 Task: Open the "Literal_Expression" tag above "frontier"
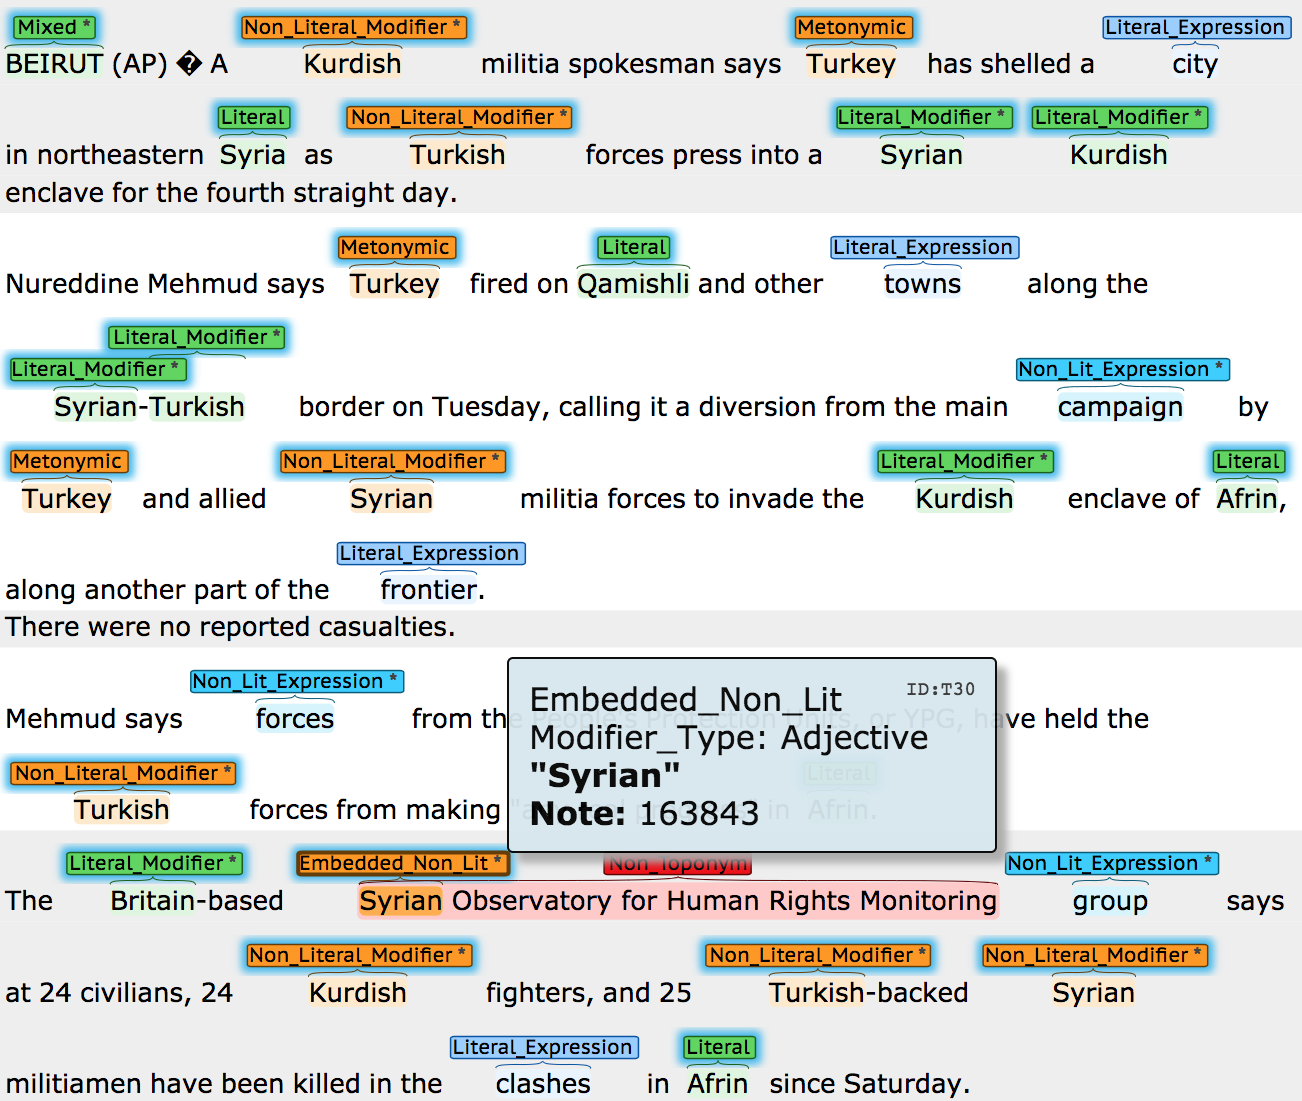click(x=430, y=553)
